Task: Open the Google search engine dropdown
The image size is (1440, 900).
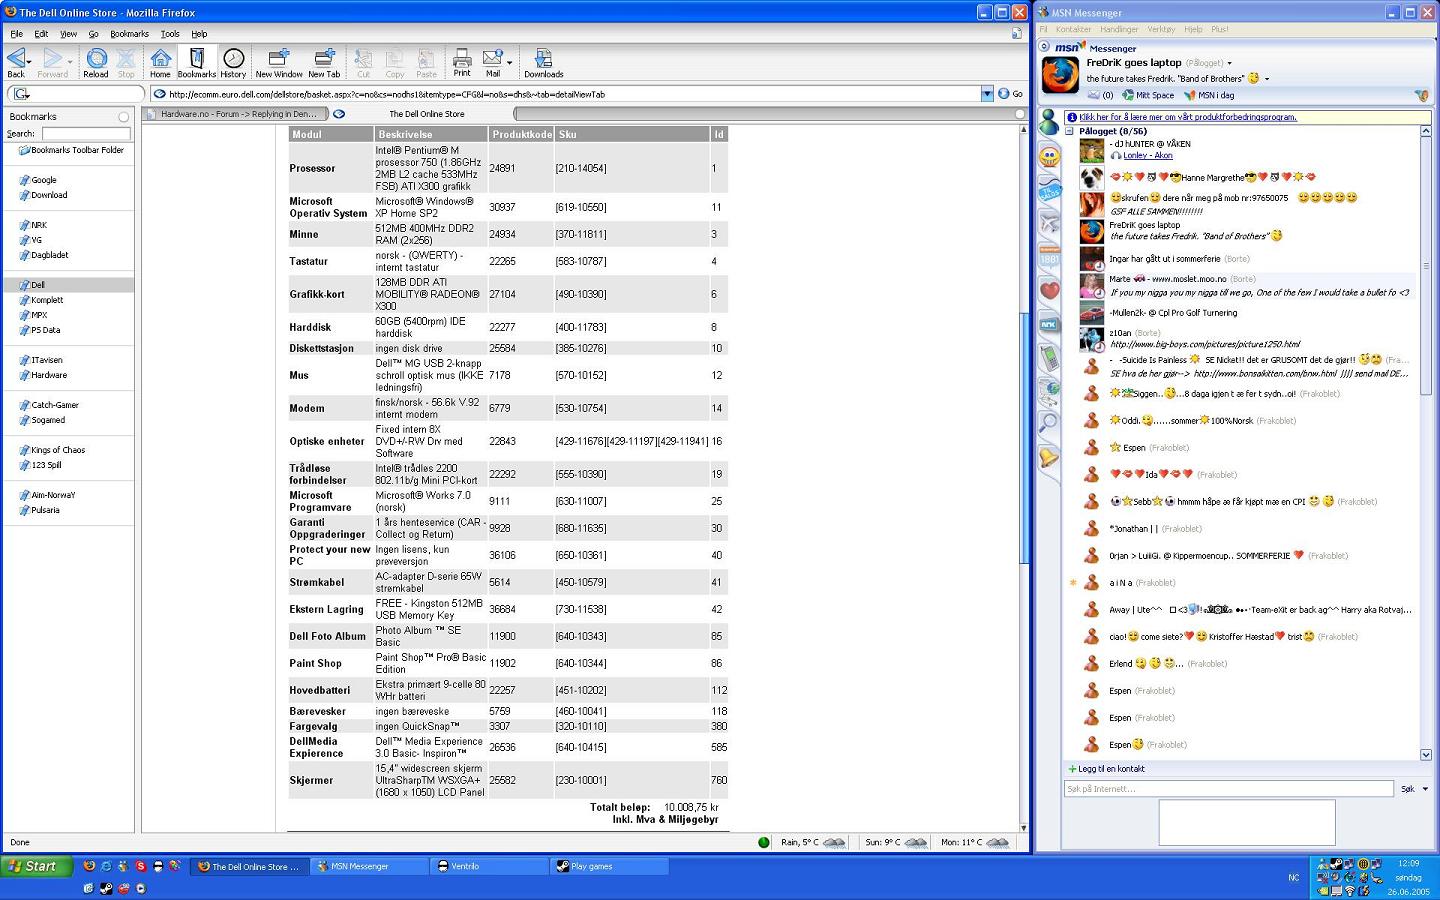Action: [x=20, y=94]
